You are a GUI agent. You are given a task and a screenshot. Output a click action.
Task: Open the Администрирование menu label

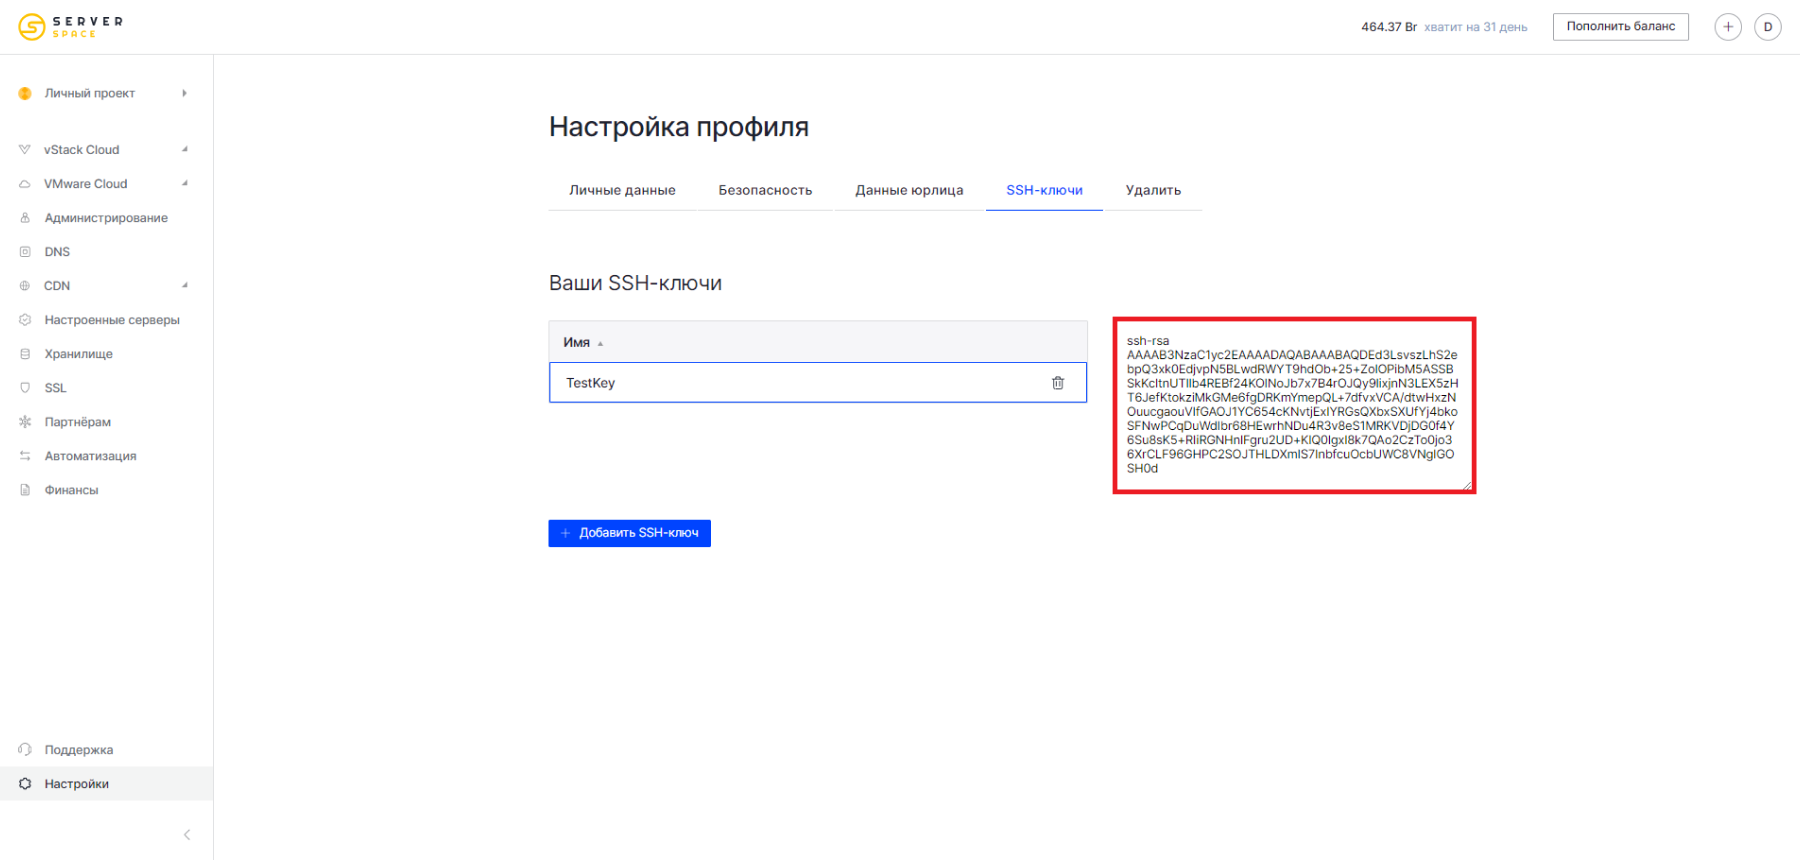click(x=106, y=218)
